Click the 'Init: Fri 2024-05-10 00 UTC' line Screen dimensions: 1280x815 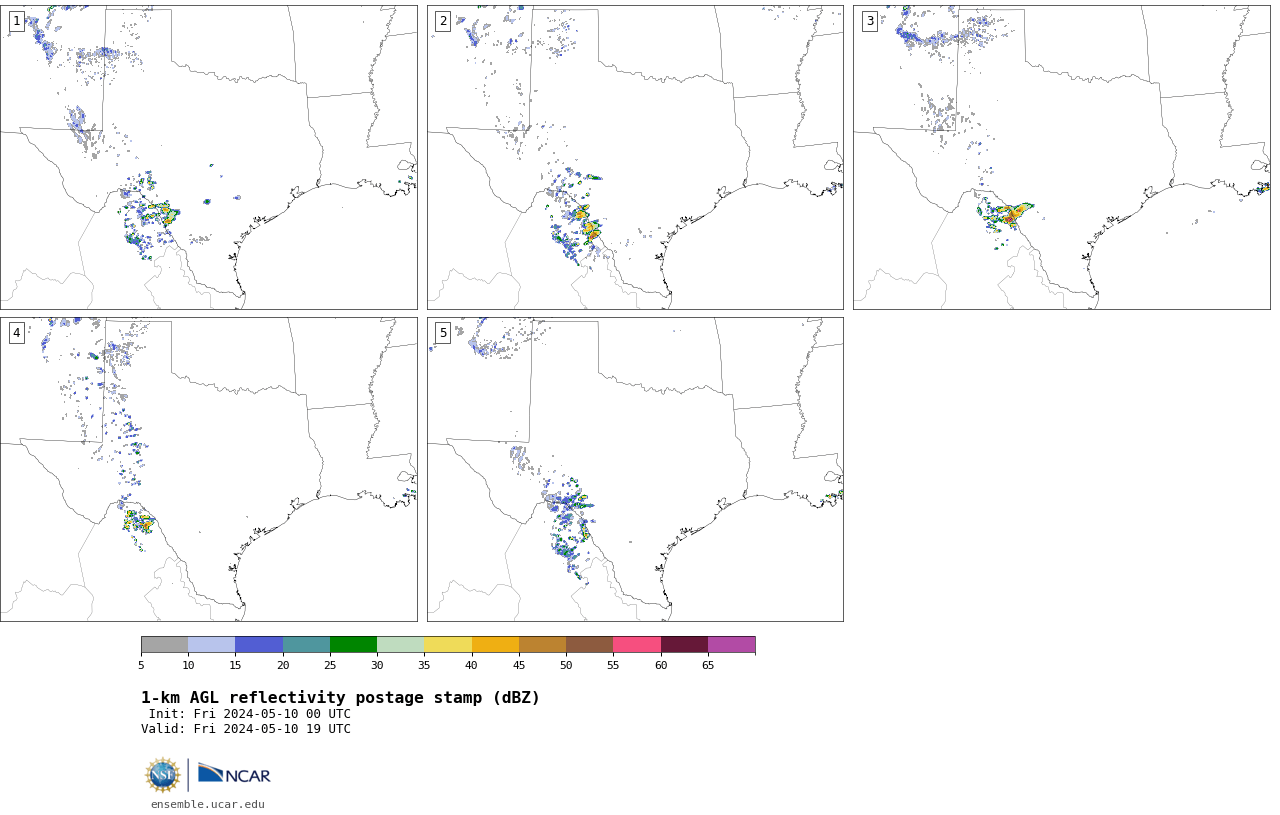[x=250, y=714]
